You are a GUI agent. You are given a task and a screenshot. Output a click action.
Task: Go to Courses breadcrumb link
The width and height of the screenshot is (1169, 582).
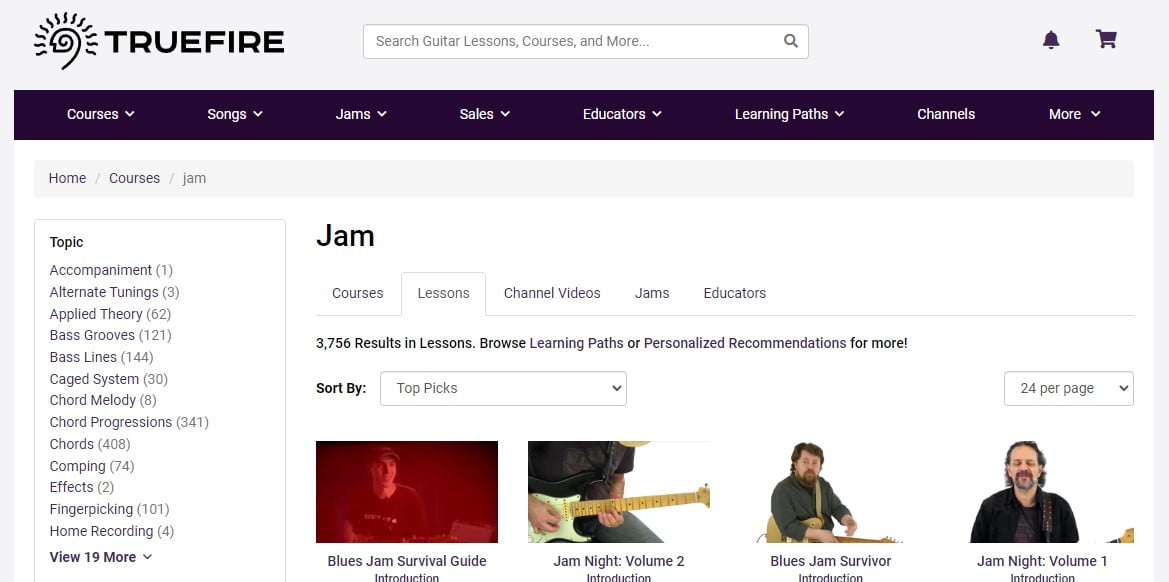pos(134,178)
